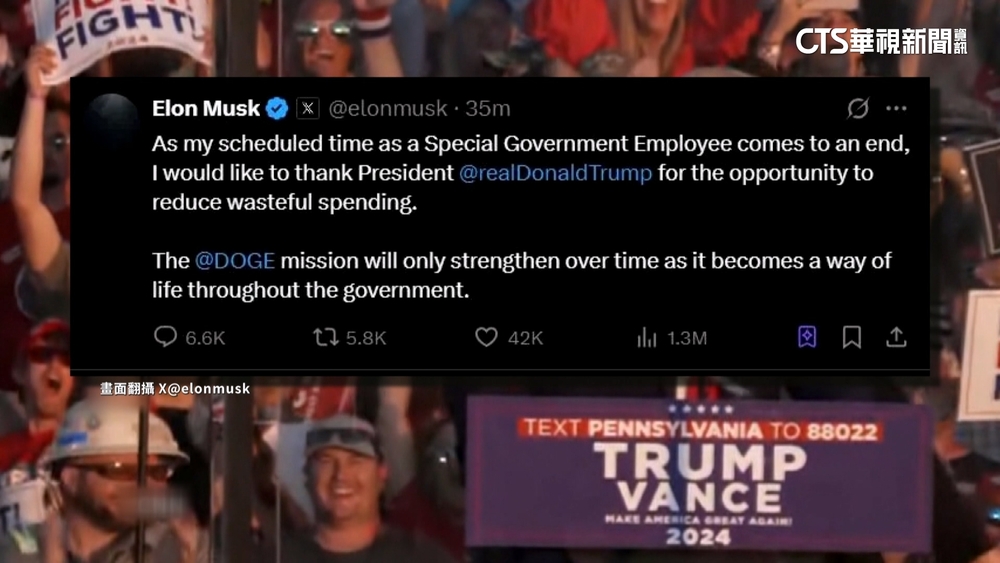The height and width of the screenshot is (563, 1000).
Task: Open the 35m timestamp link
Action: (488, 108)
